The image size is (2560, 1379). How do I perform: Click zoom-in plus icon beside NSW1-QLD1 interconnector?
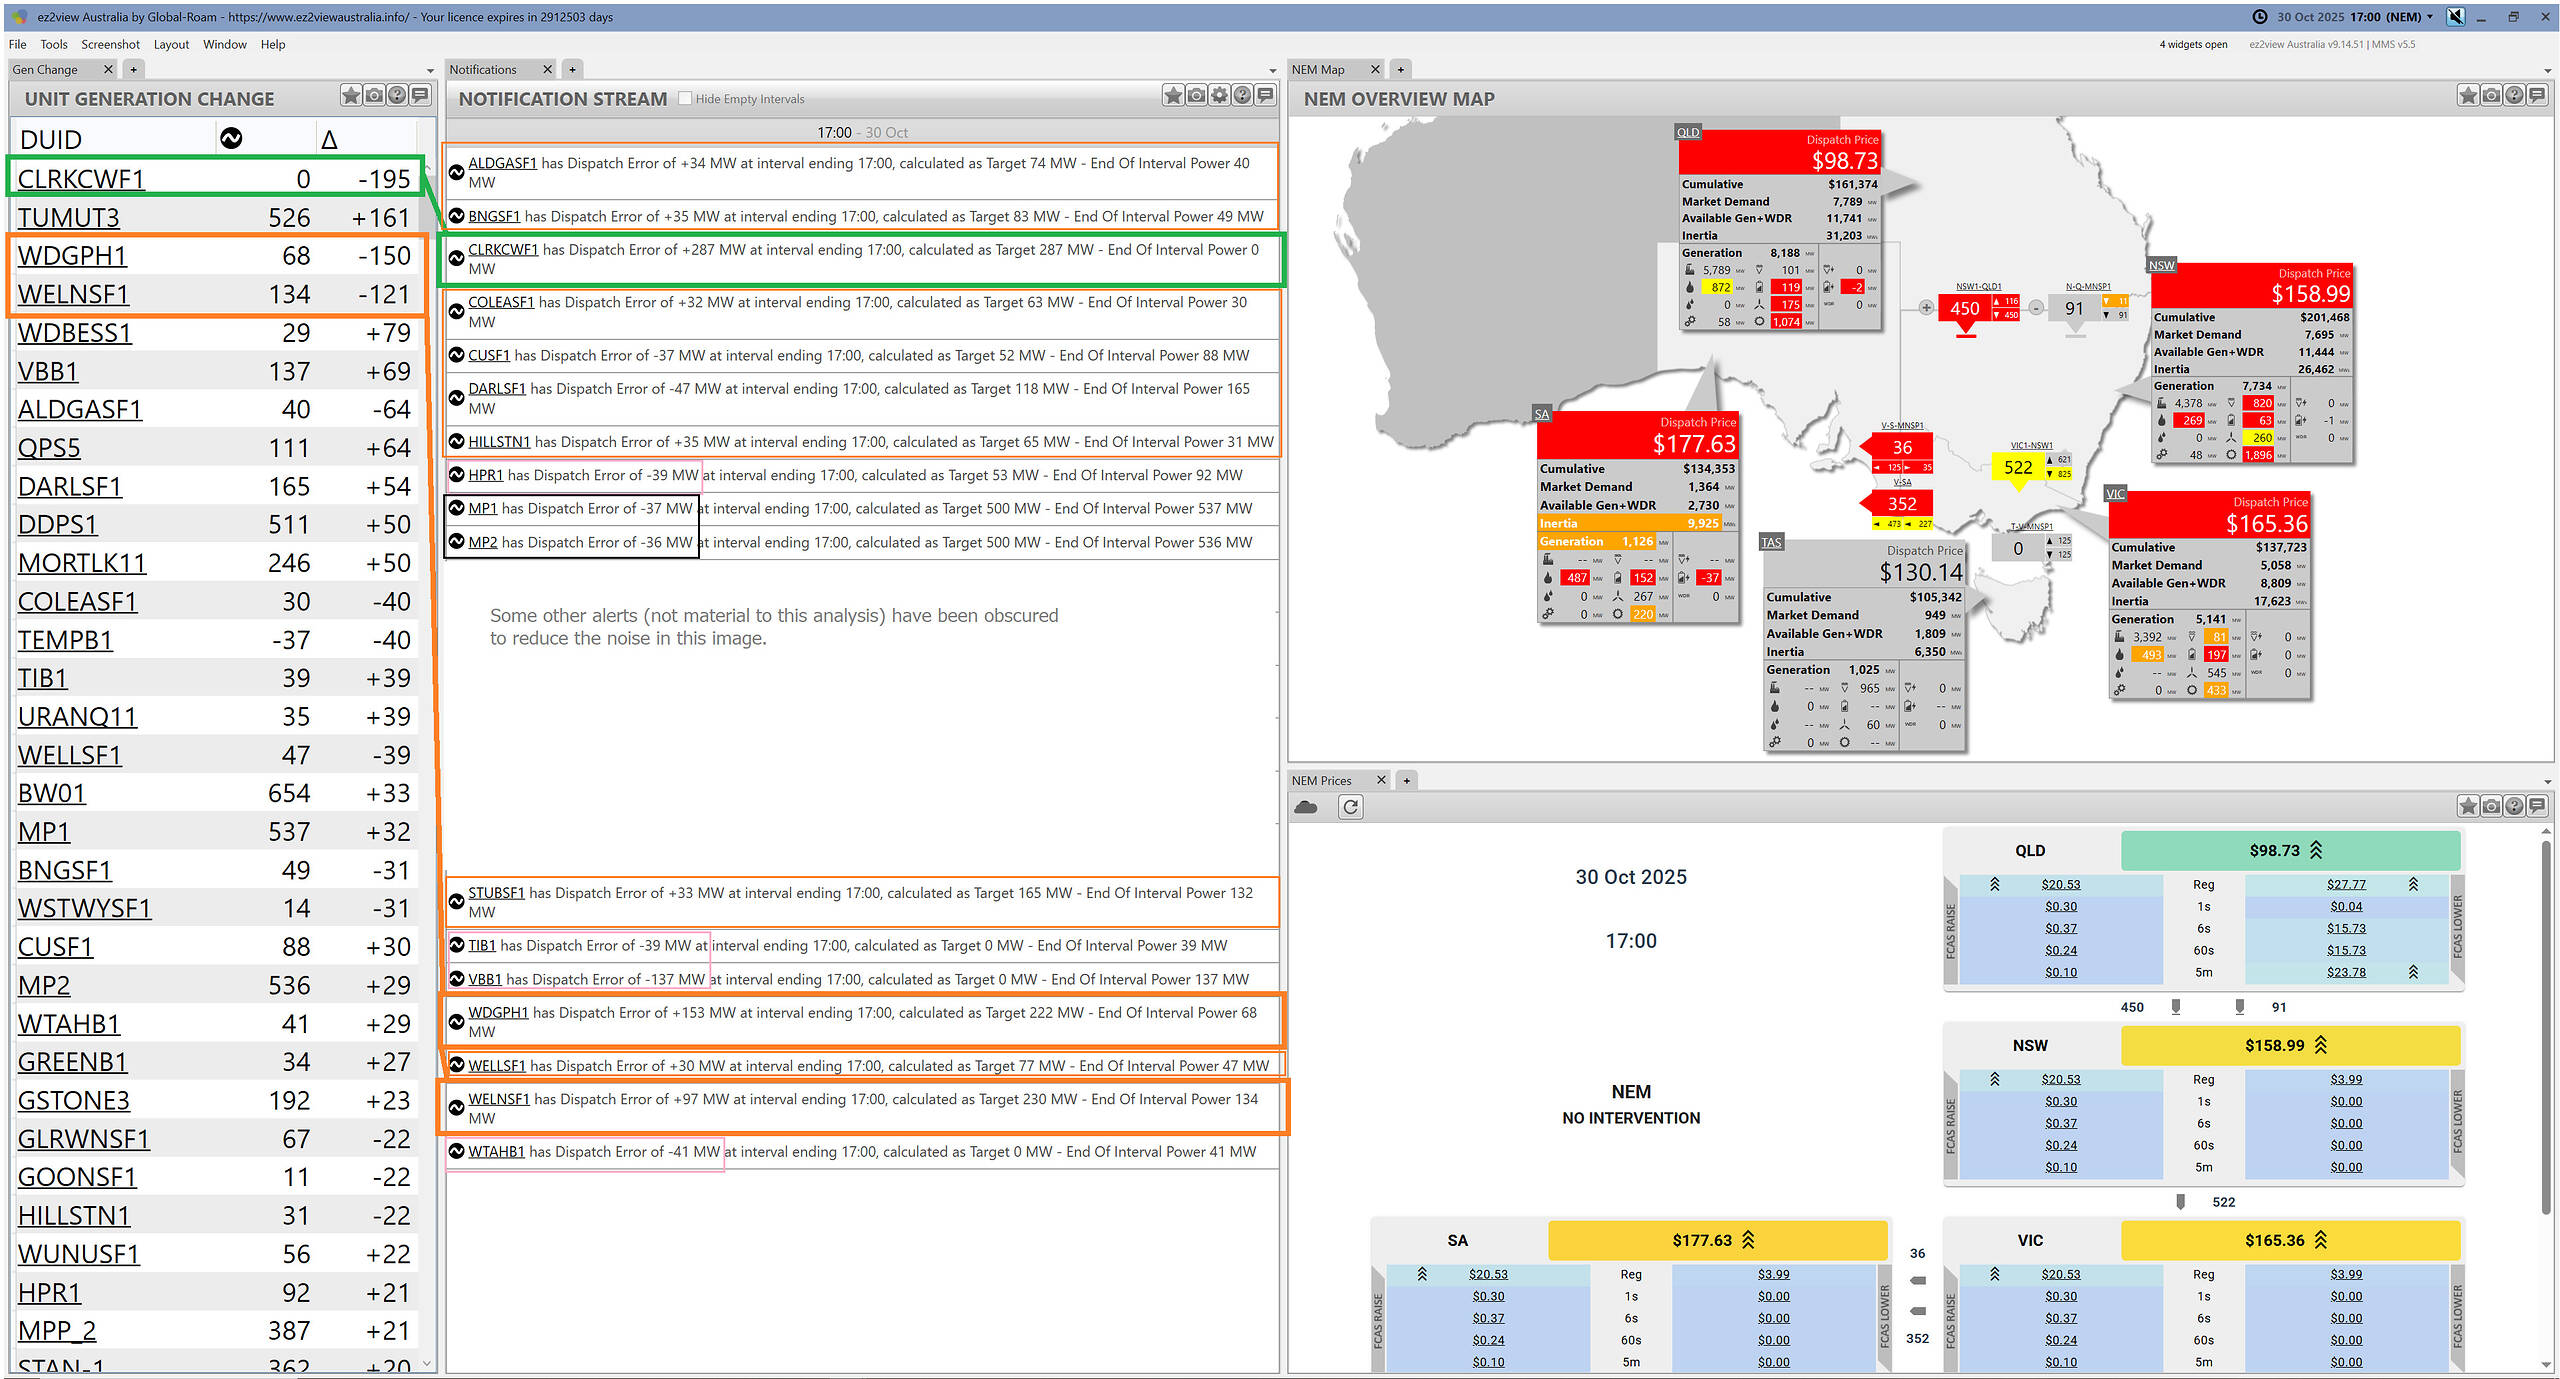(x=1926, y=308)
